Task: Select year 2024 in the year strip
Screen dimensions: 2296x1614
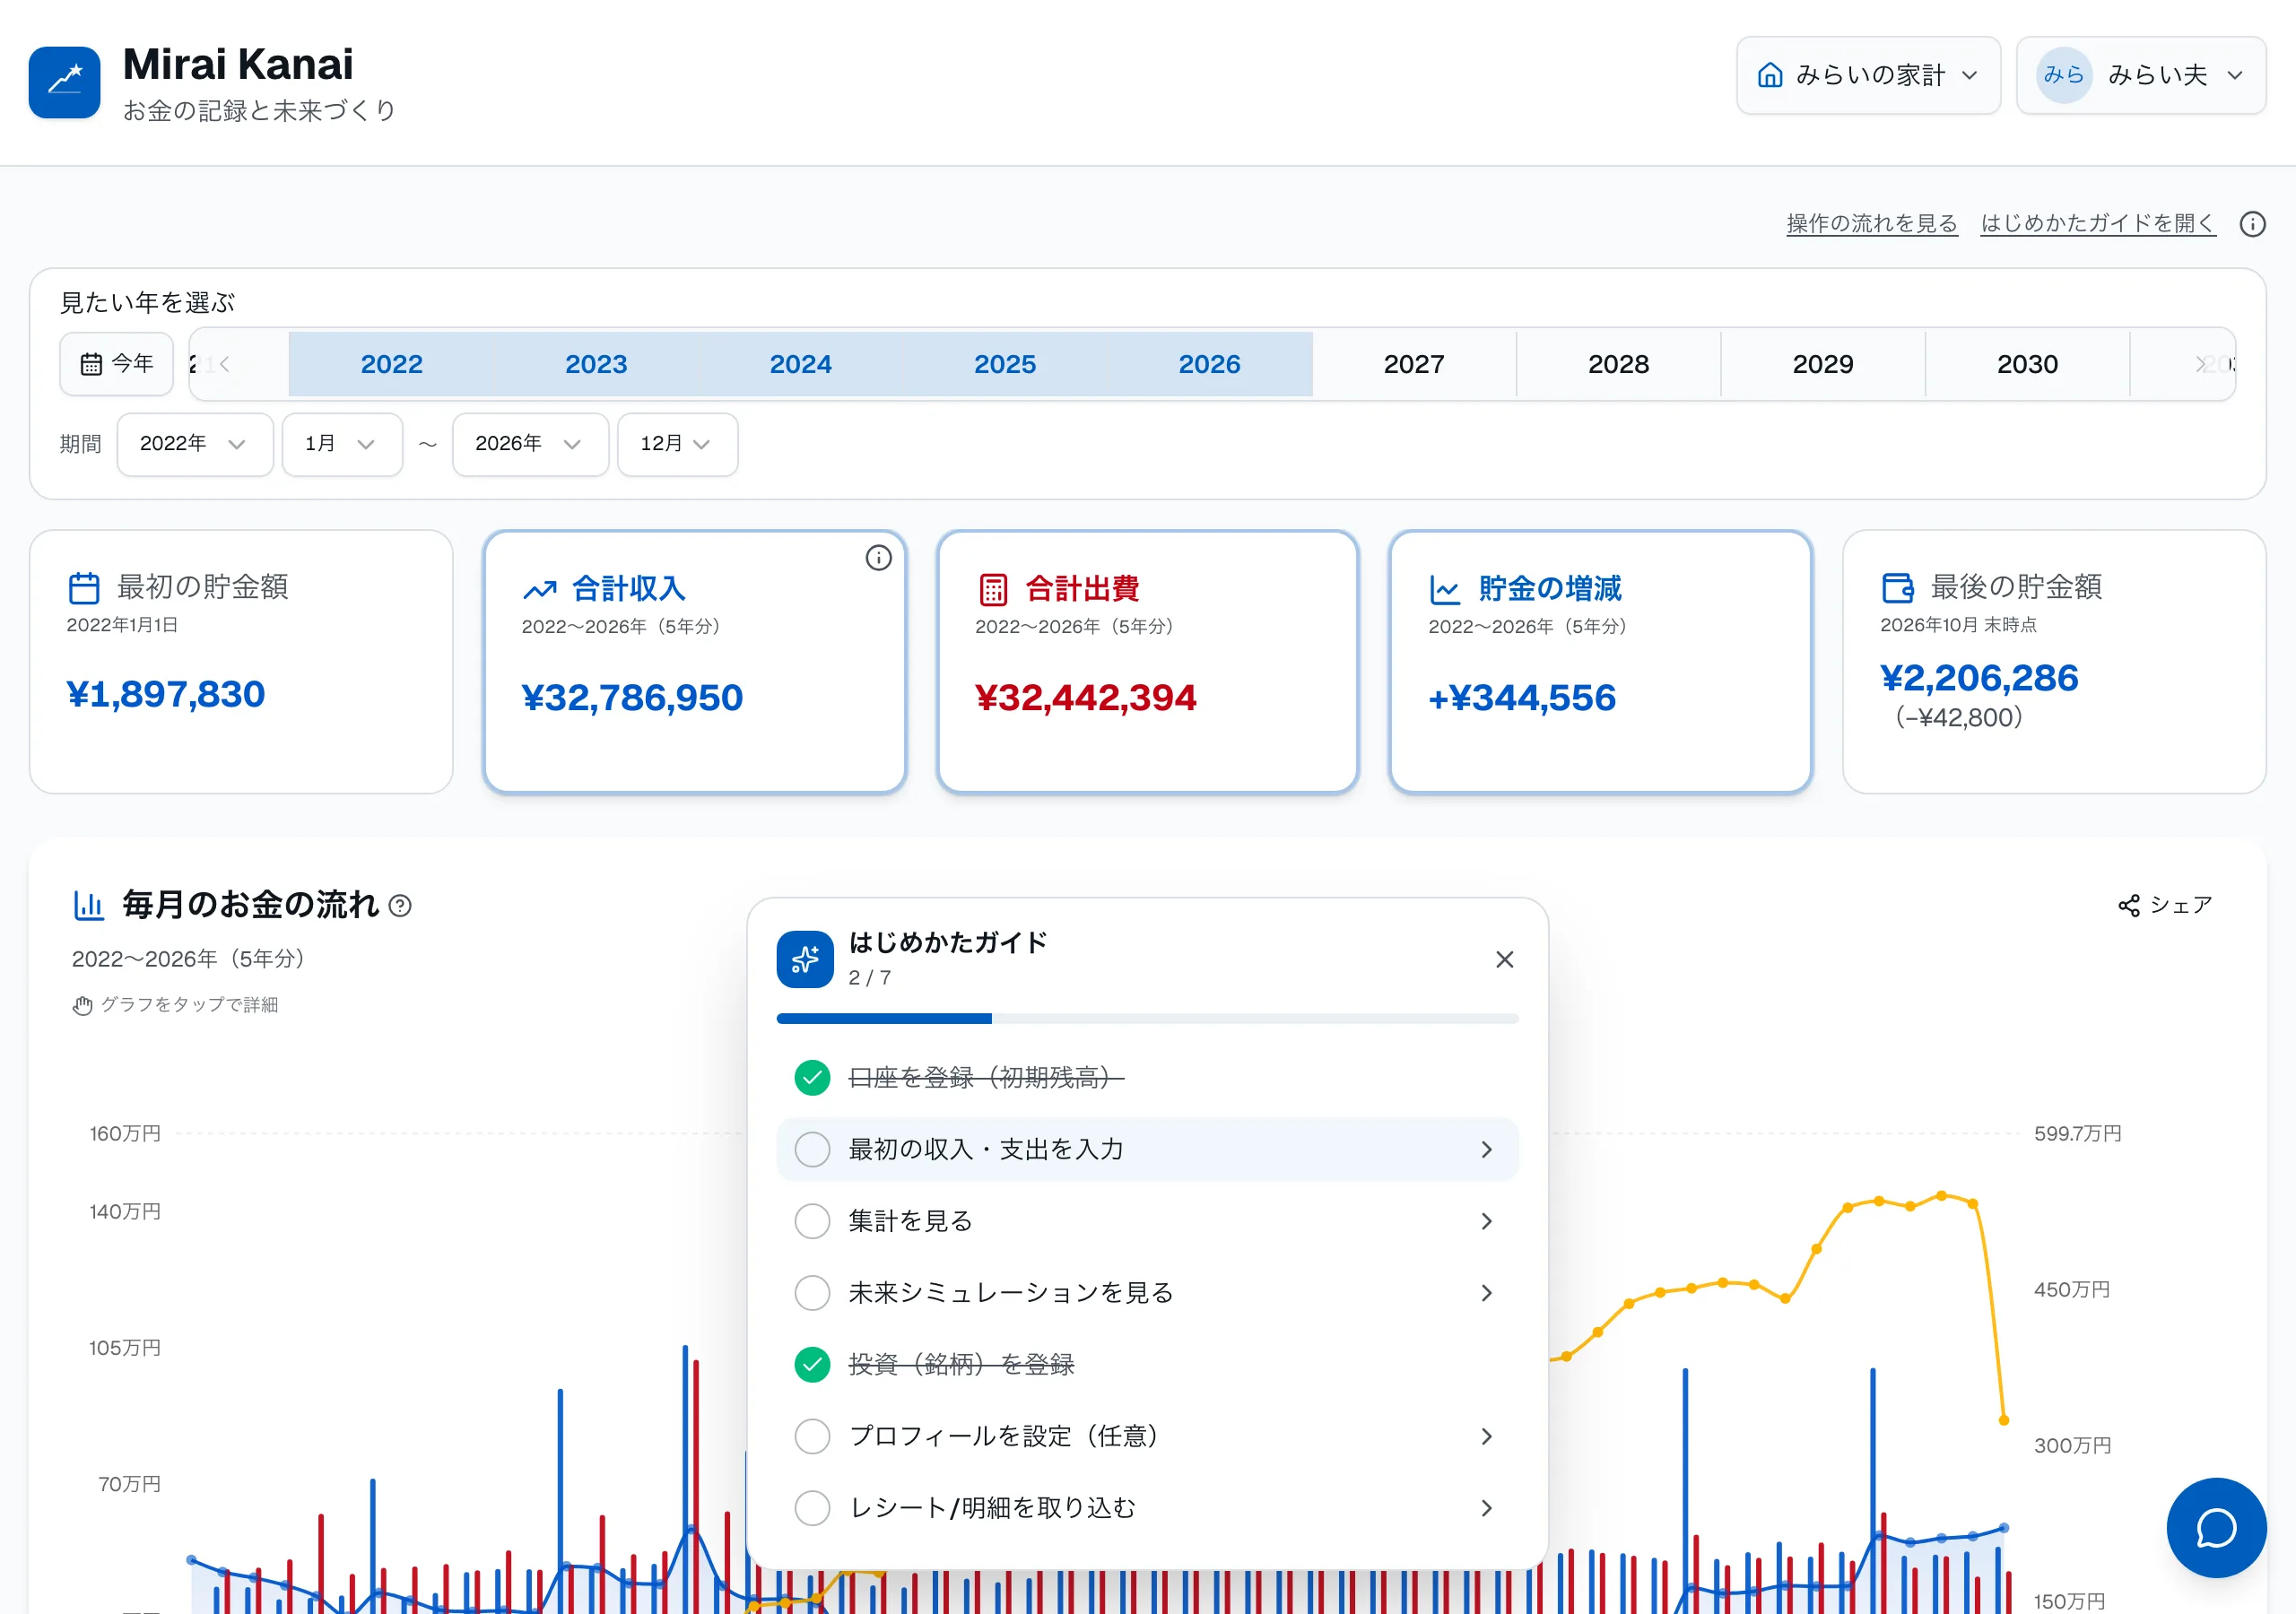Action: click(800, 364)
